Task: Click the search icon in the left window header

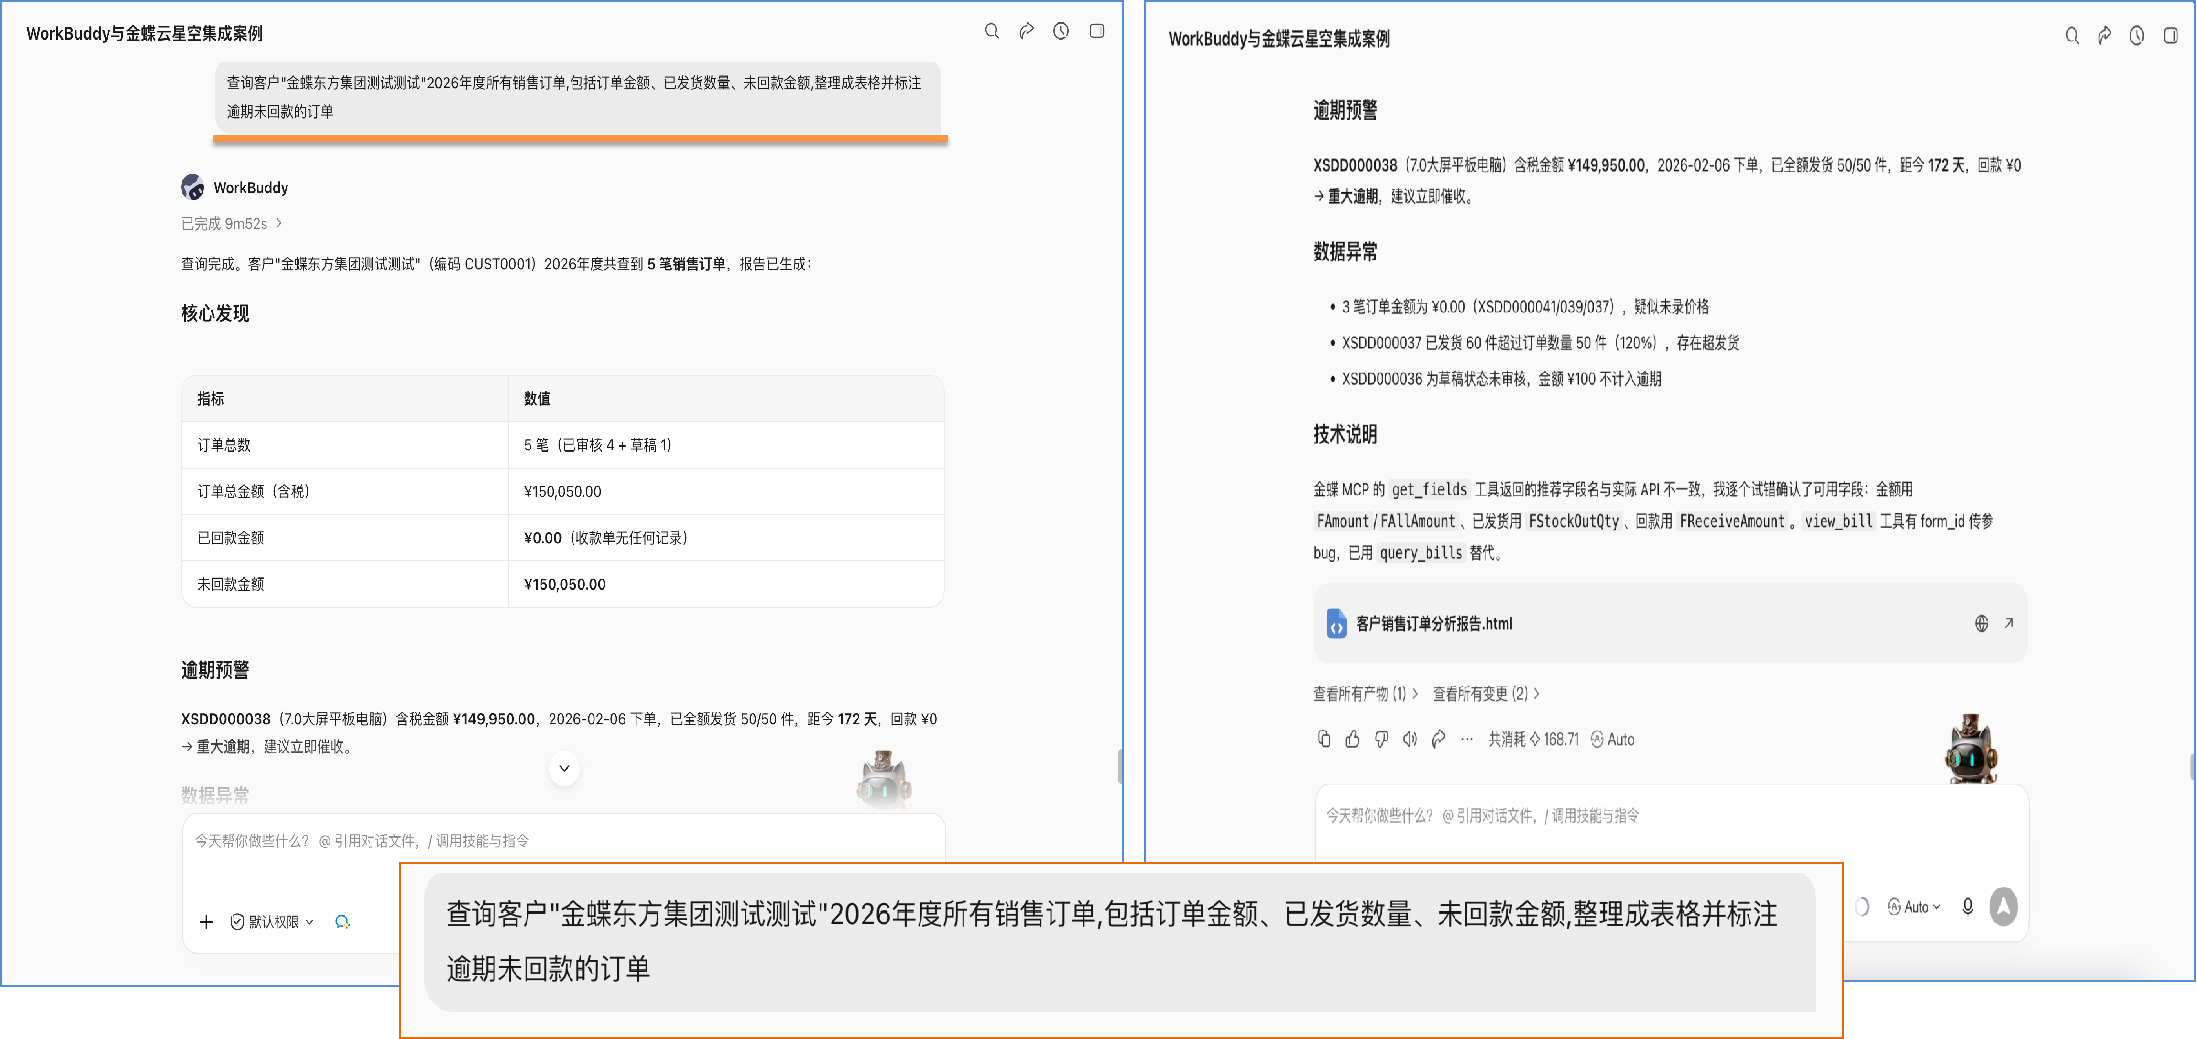Action: point(991,31)
